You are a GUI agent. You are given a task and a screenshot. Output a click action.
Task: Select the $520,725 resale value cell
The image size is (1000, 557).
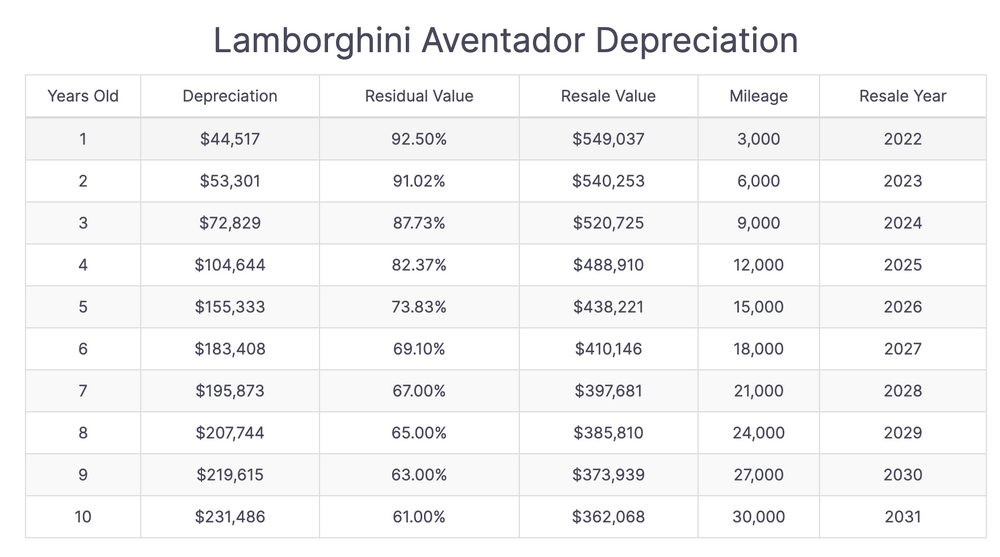(608, 223)
